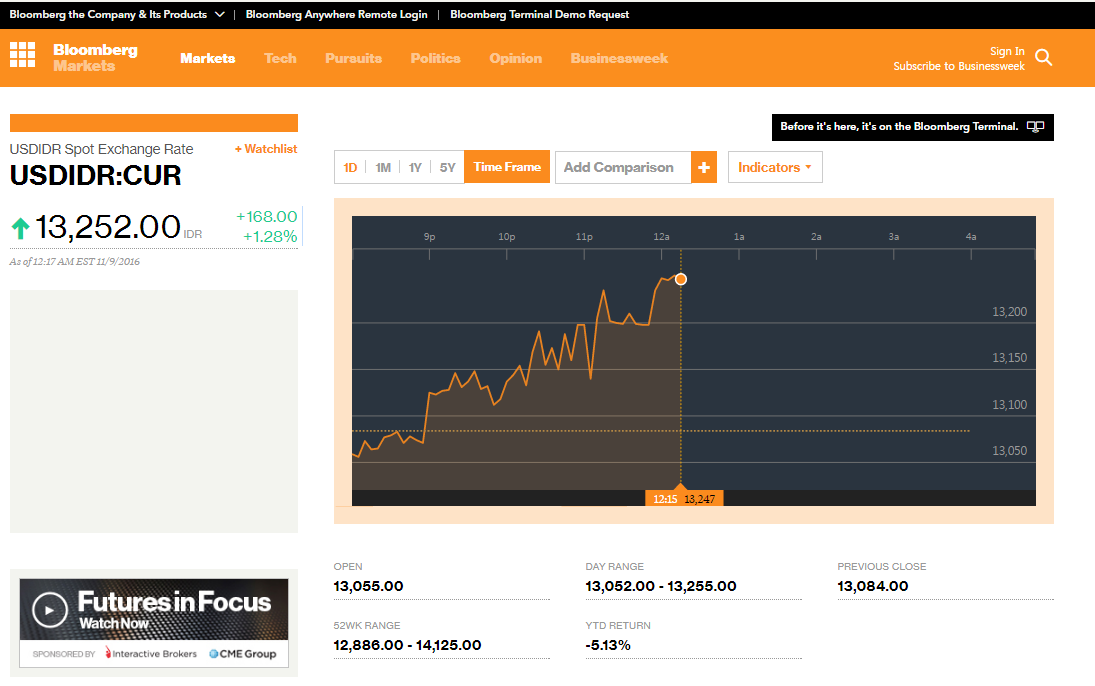
Task: Click the 52Wk Range value 12,886.00 - 14,125.00
Action: [x=407, y=645]
